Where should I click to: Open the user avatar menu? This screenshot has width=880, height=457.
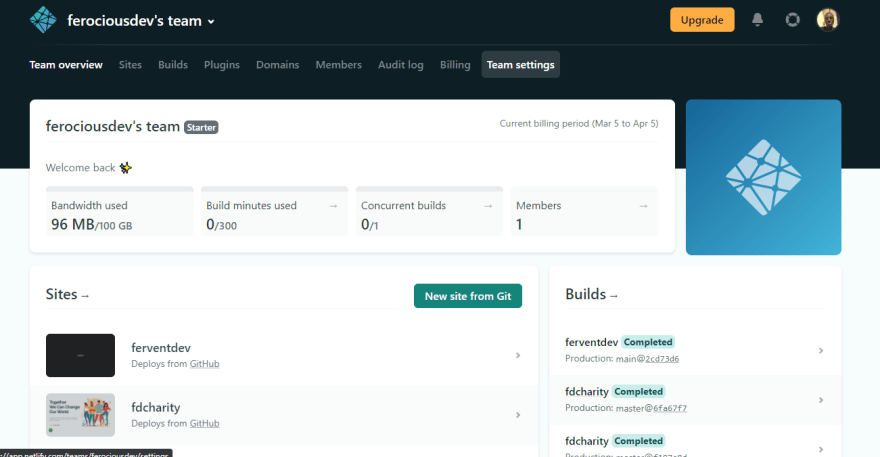pyautogui.click(x=828, y=20)
